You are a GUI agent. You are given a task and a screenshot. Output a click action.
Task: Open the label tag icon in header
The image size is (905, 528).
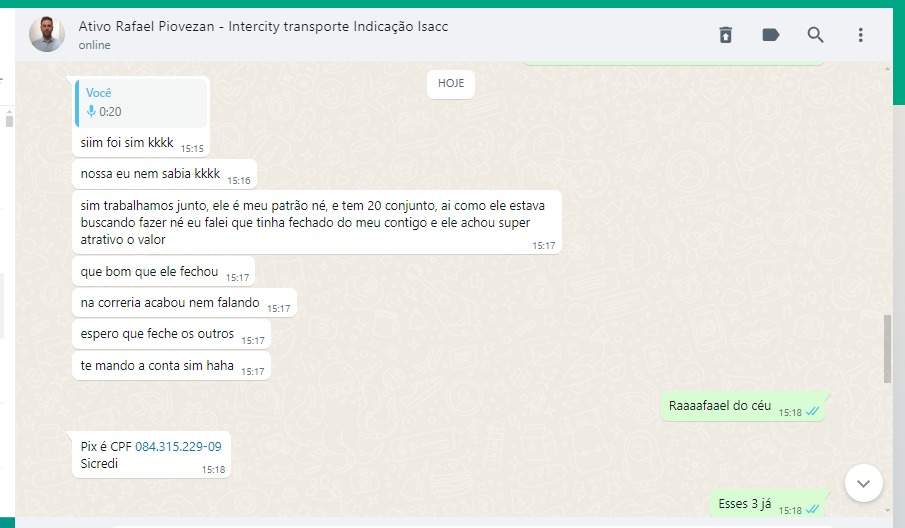tap(771, 35)
